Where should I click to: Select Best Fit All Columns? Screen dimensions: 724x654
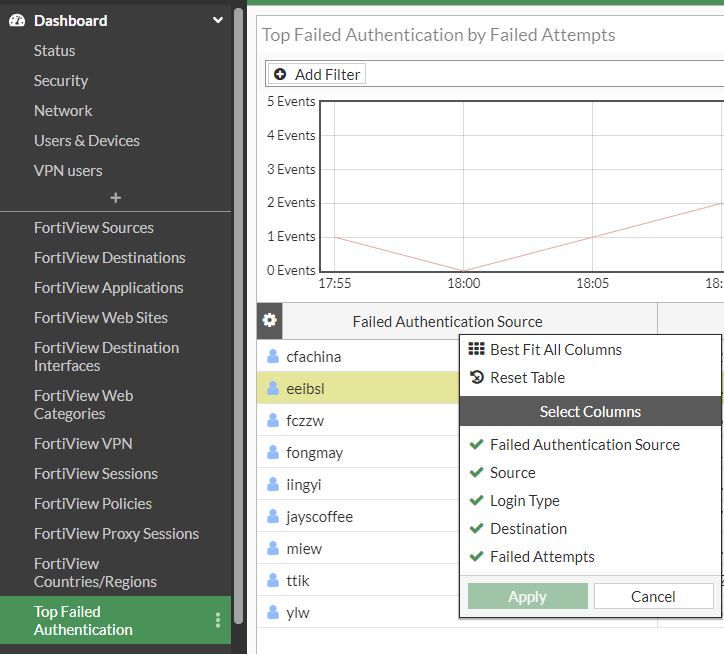click(x=555, y=350)
